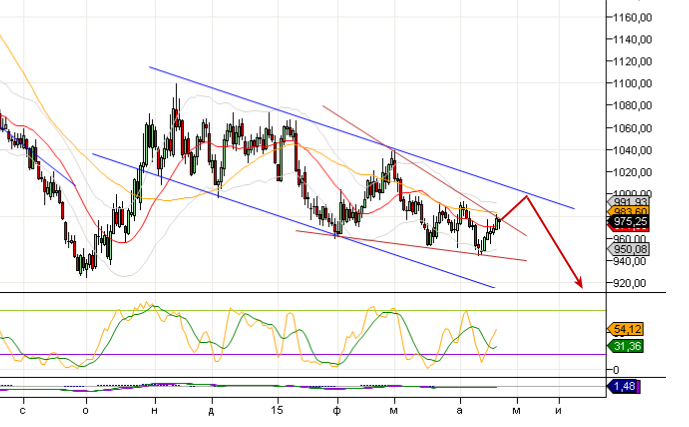The image size is (689, 427).
Task: Click the 15 year marker on time axis
Action: click(278, 410)
